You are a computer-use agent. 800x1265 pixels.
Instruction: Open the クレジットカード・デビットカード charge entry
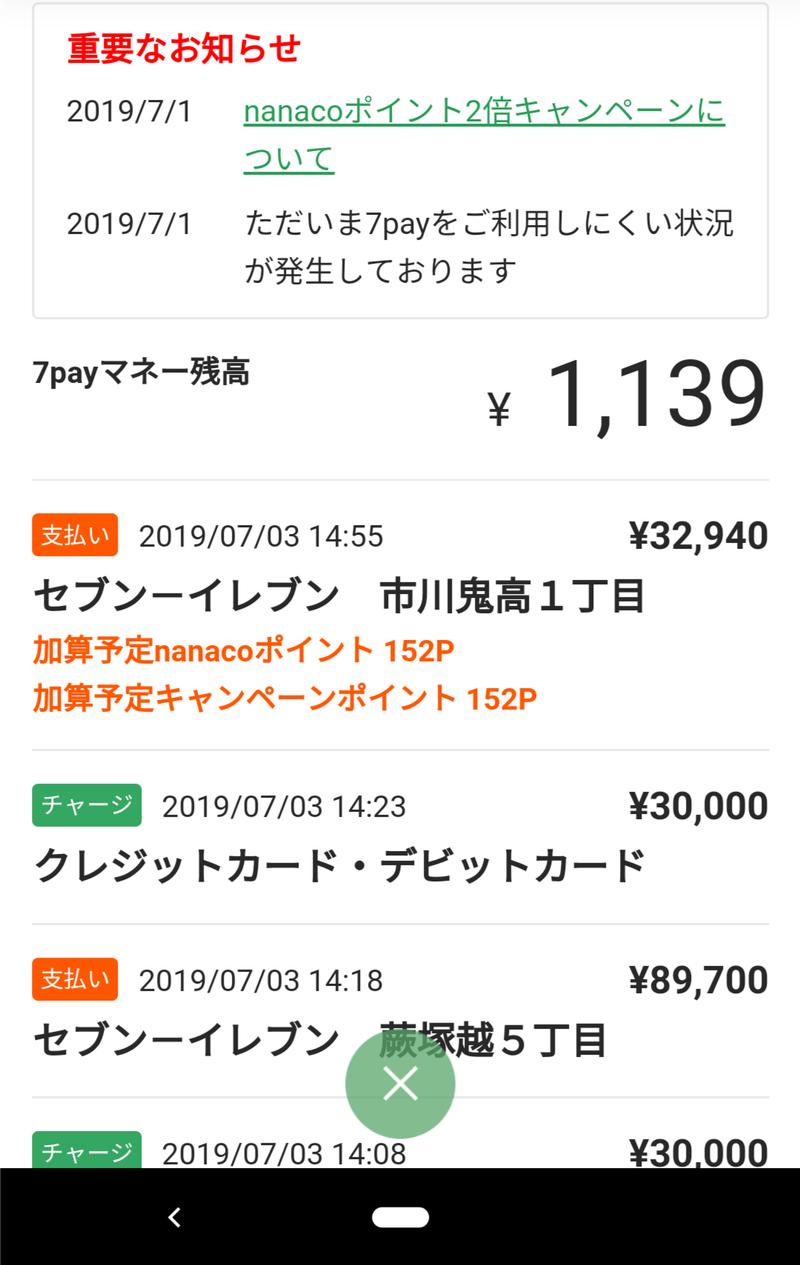click(x=339, y=866)
